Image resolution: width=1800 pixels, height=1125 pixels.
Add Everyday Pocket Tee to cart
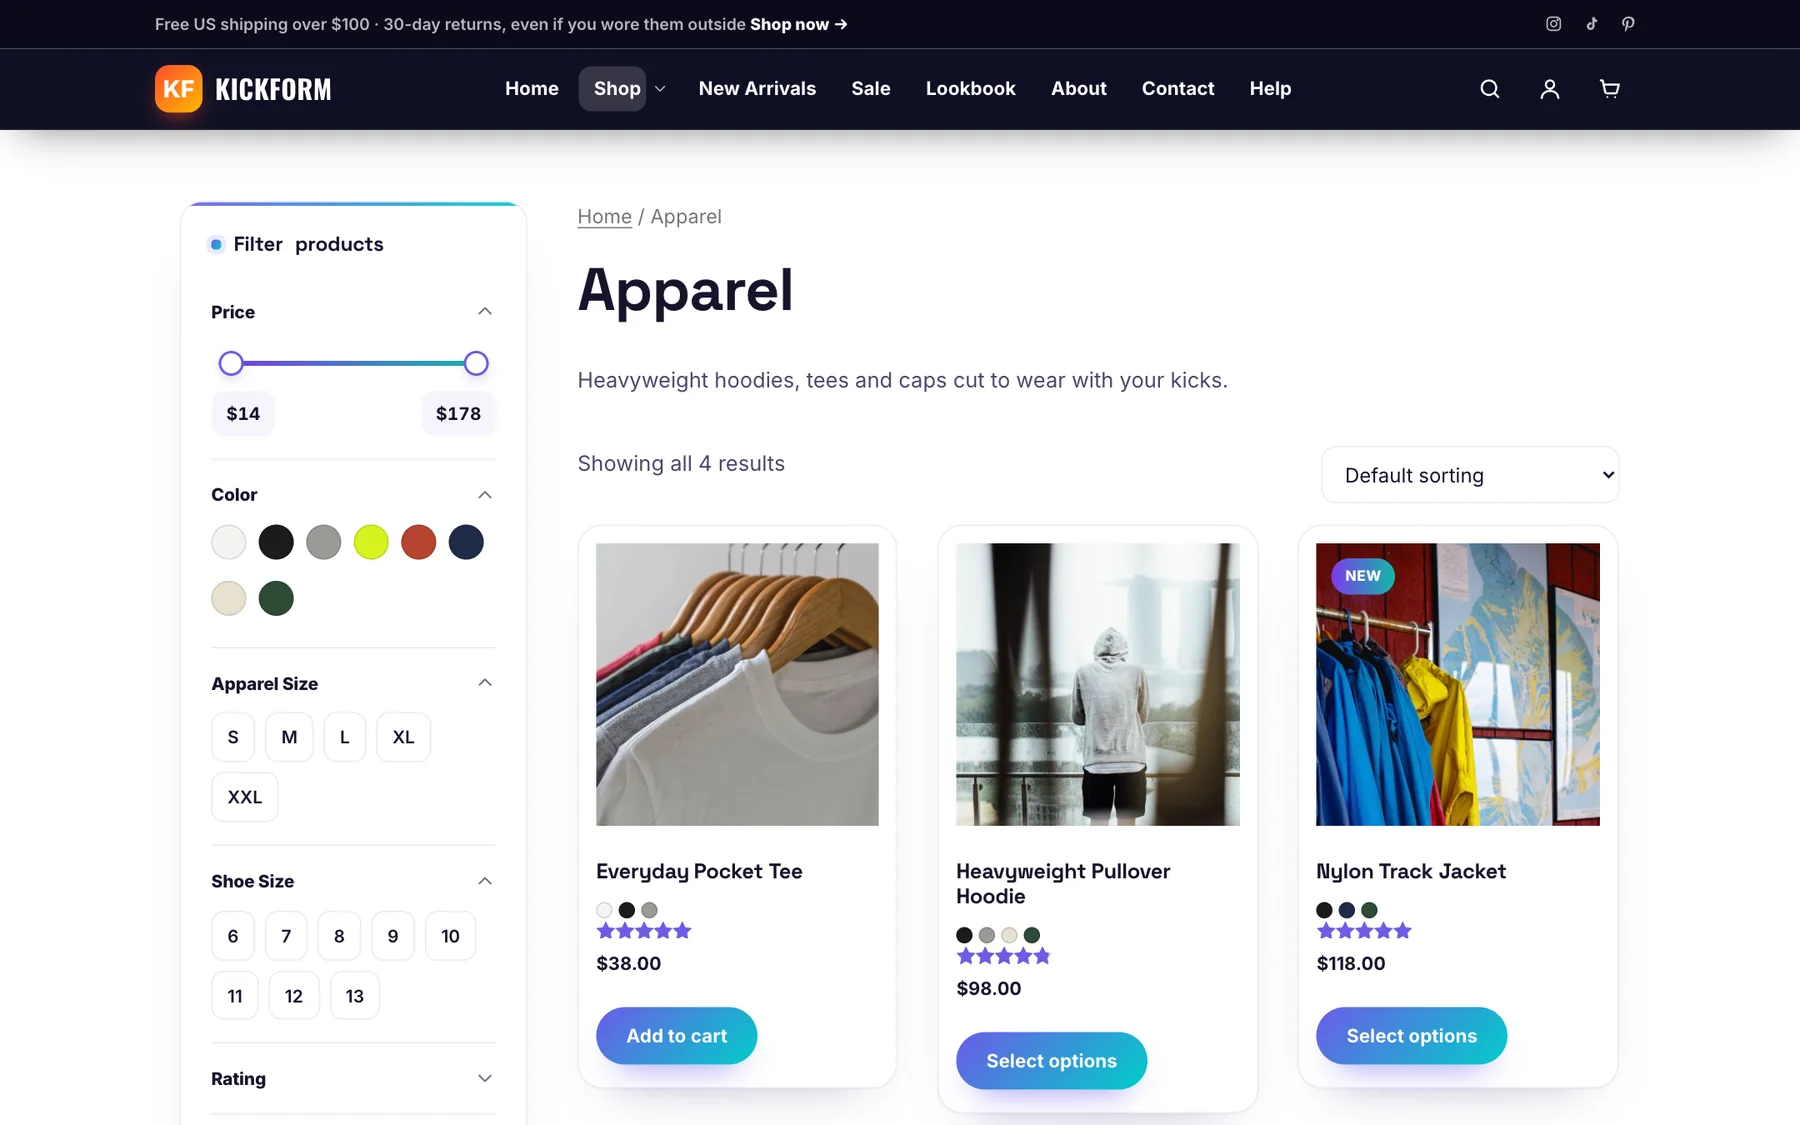point(677,1036)
